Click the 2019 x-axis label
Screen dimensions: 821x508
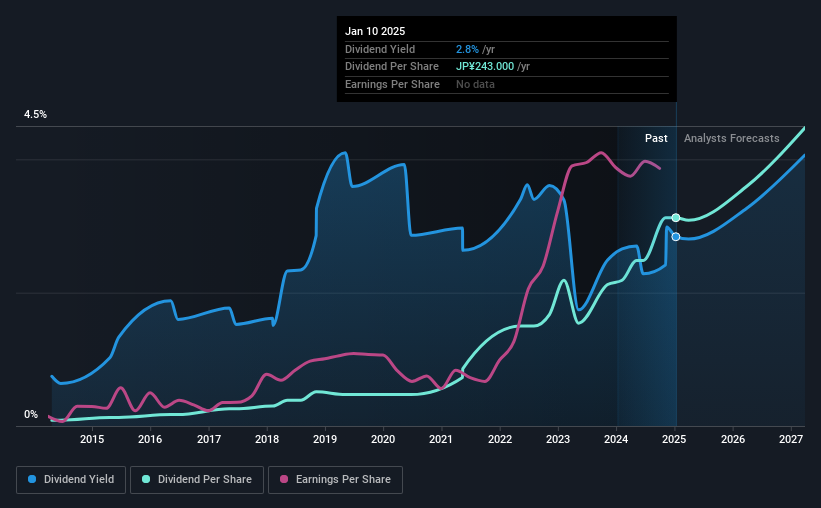325,439
